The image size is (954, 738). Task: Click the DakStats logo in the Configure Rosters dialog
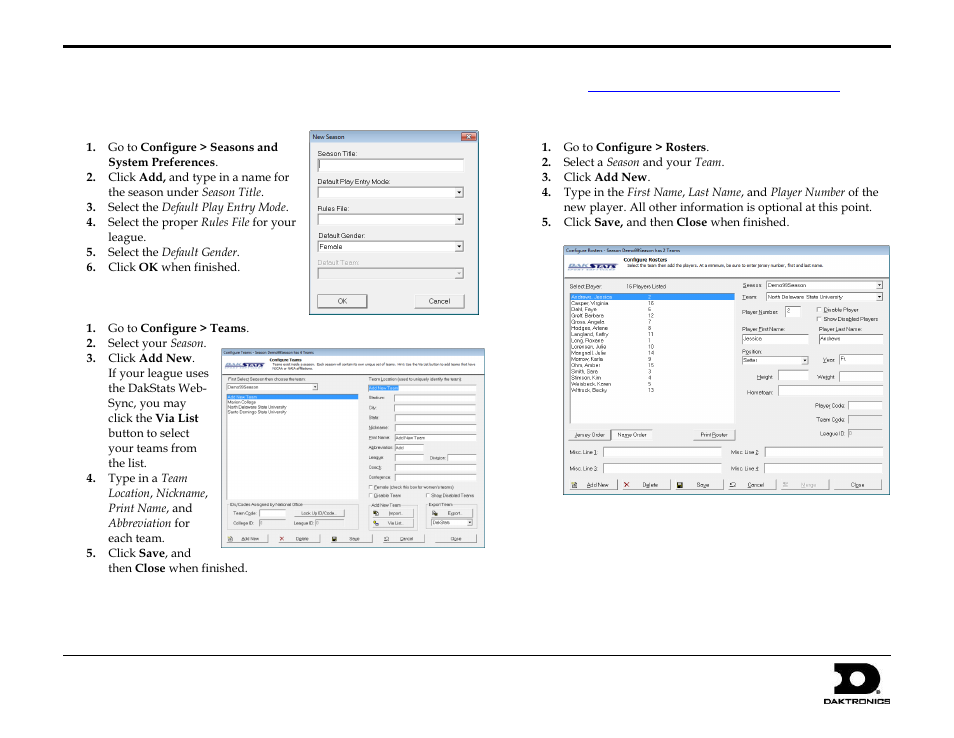(592, 267)
